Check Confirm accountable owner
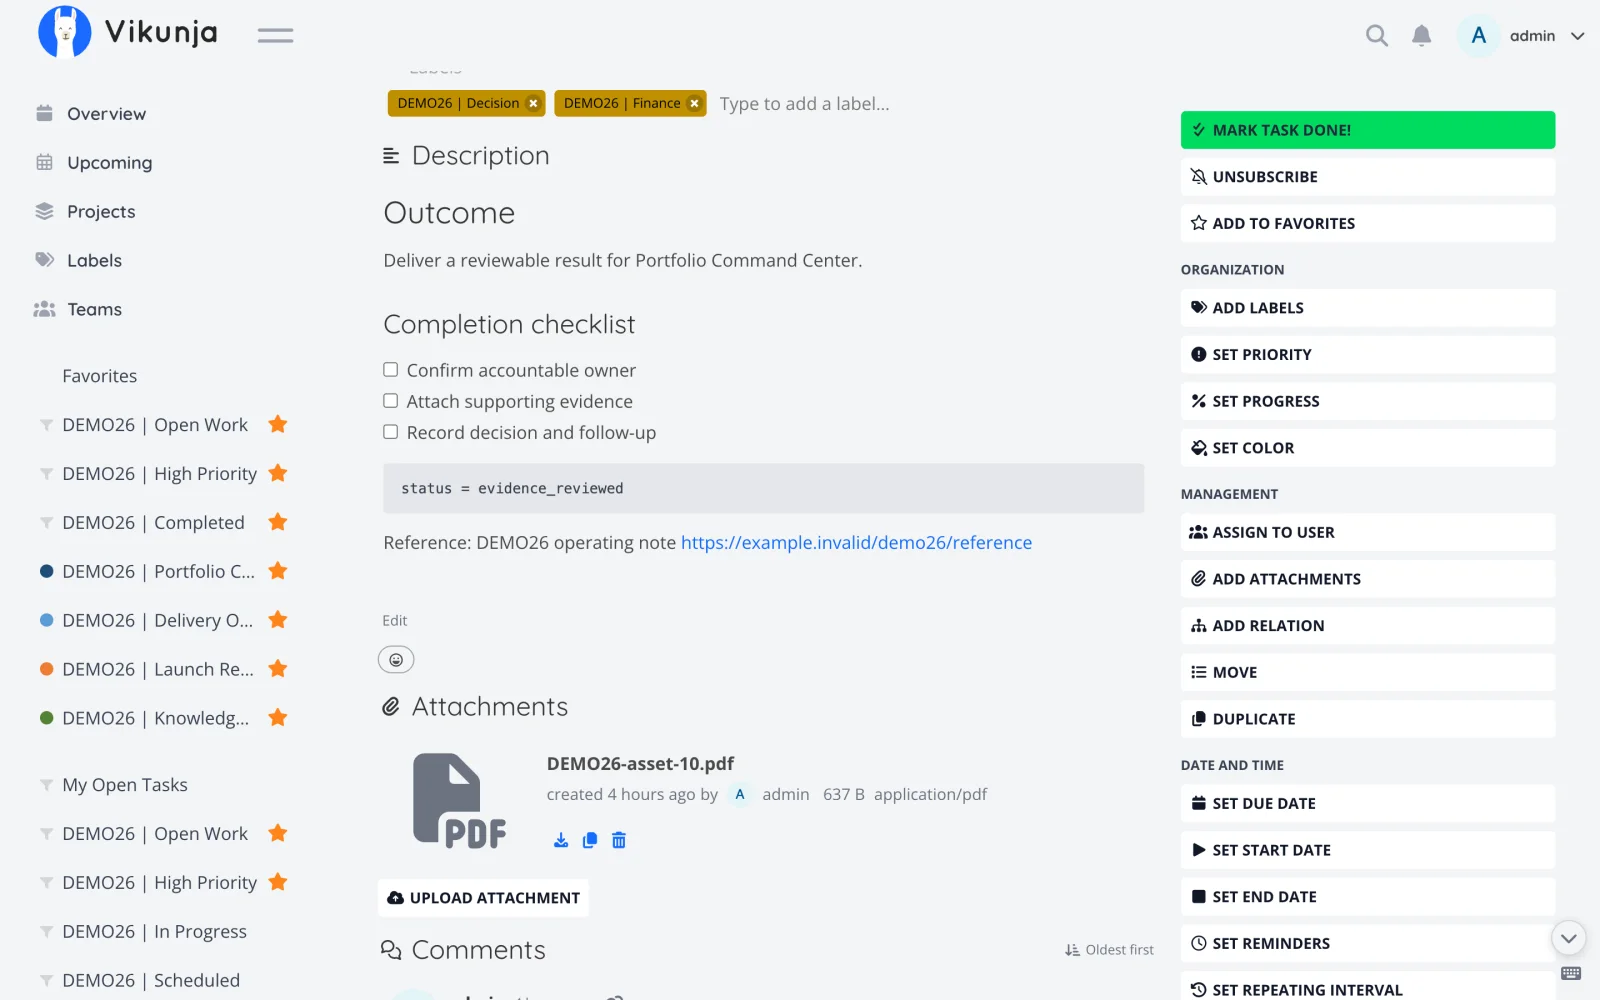The width and height of the screenshot is (1600, 1000). click(391, 370)
